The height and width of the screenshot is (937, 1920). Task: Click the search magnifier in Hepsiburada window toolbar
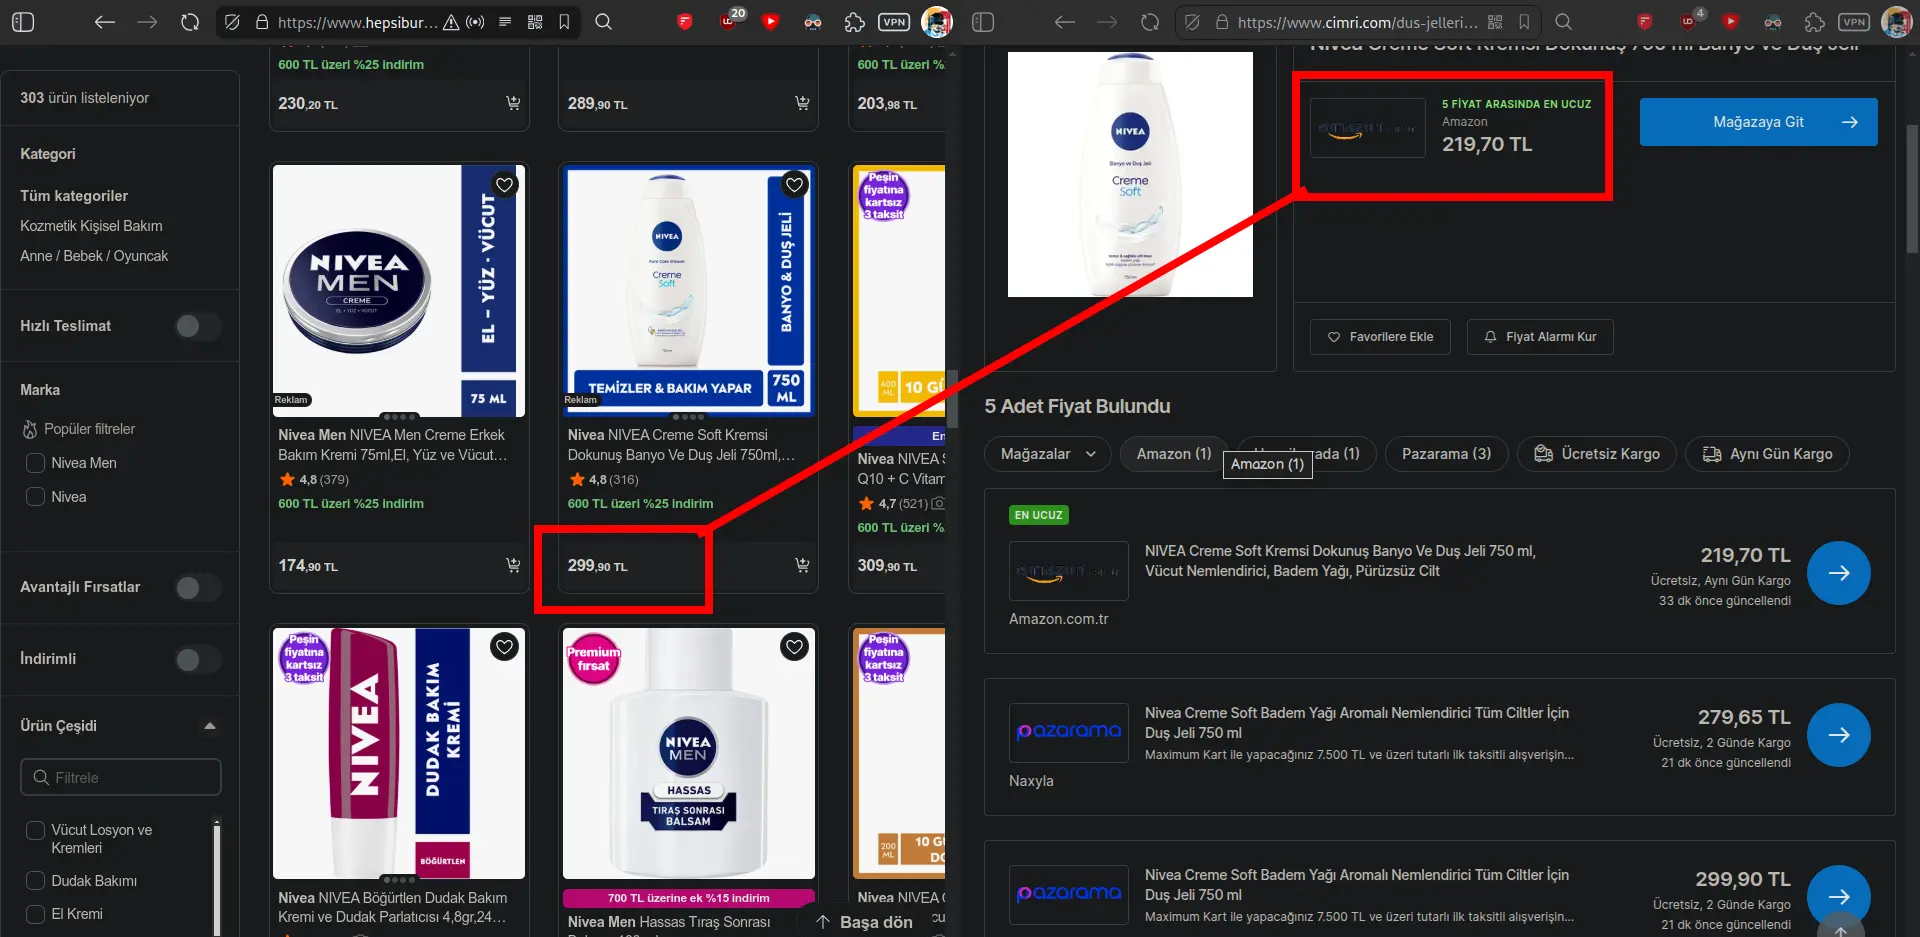coord(603,22)
